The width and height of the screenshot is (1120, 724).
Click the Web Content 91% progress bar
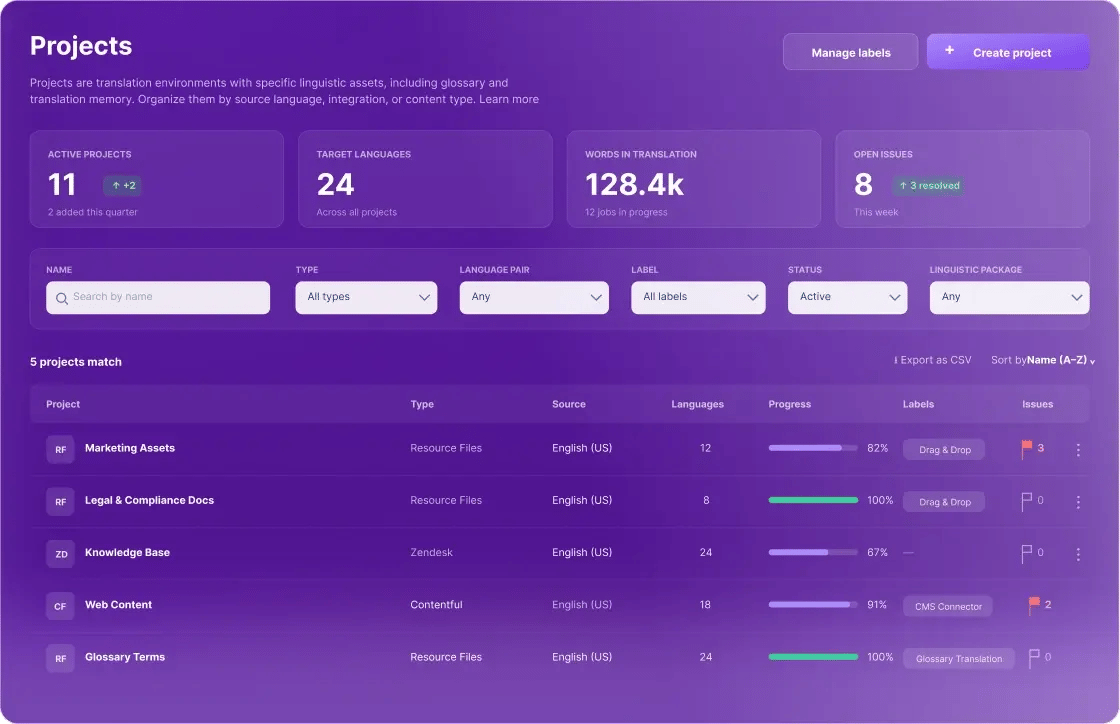pos(813,604)
